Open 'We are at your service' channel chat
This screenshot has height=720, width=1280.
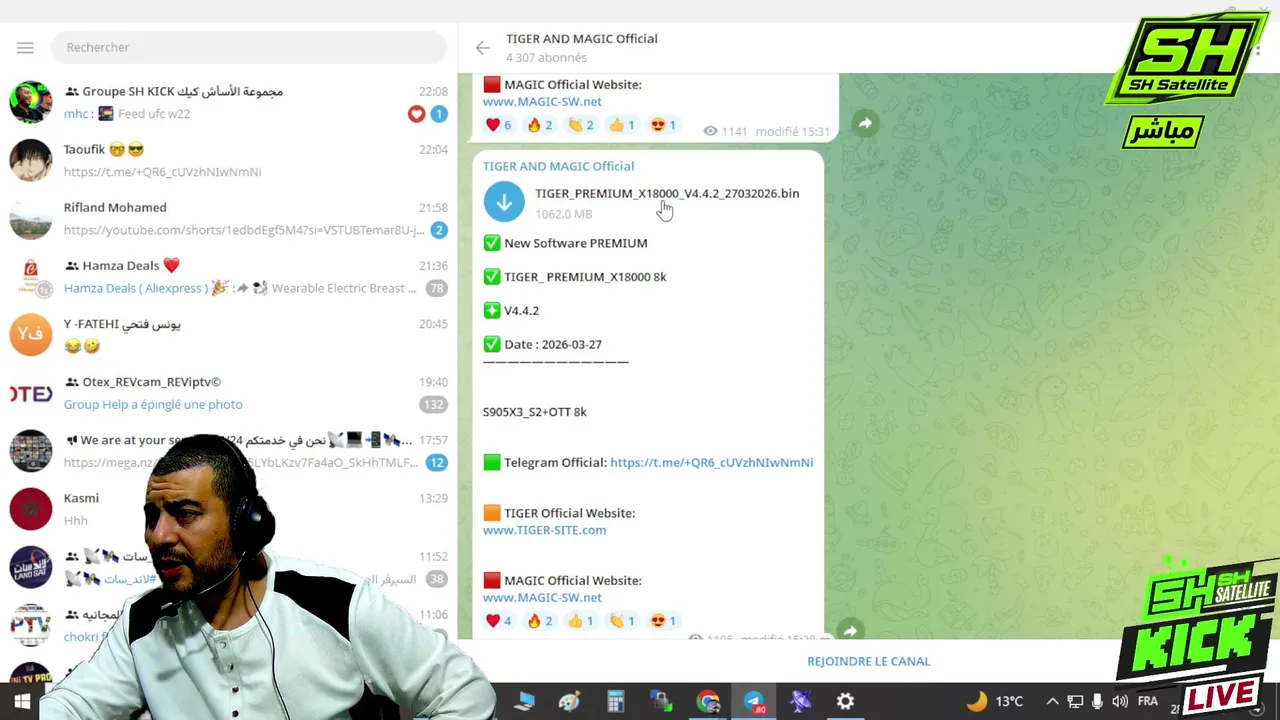click(x=229, y=450)
